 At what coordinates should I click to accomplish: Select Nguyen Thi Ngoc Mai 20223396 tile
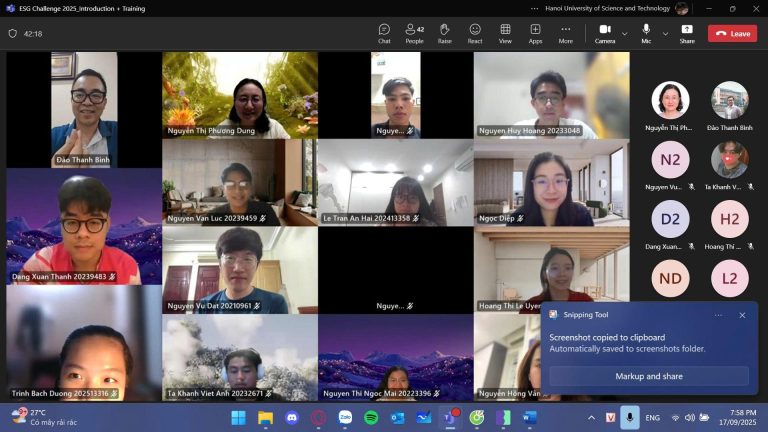(x=396, y=358)
